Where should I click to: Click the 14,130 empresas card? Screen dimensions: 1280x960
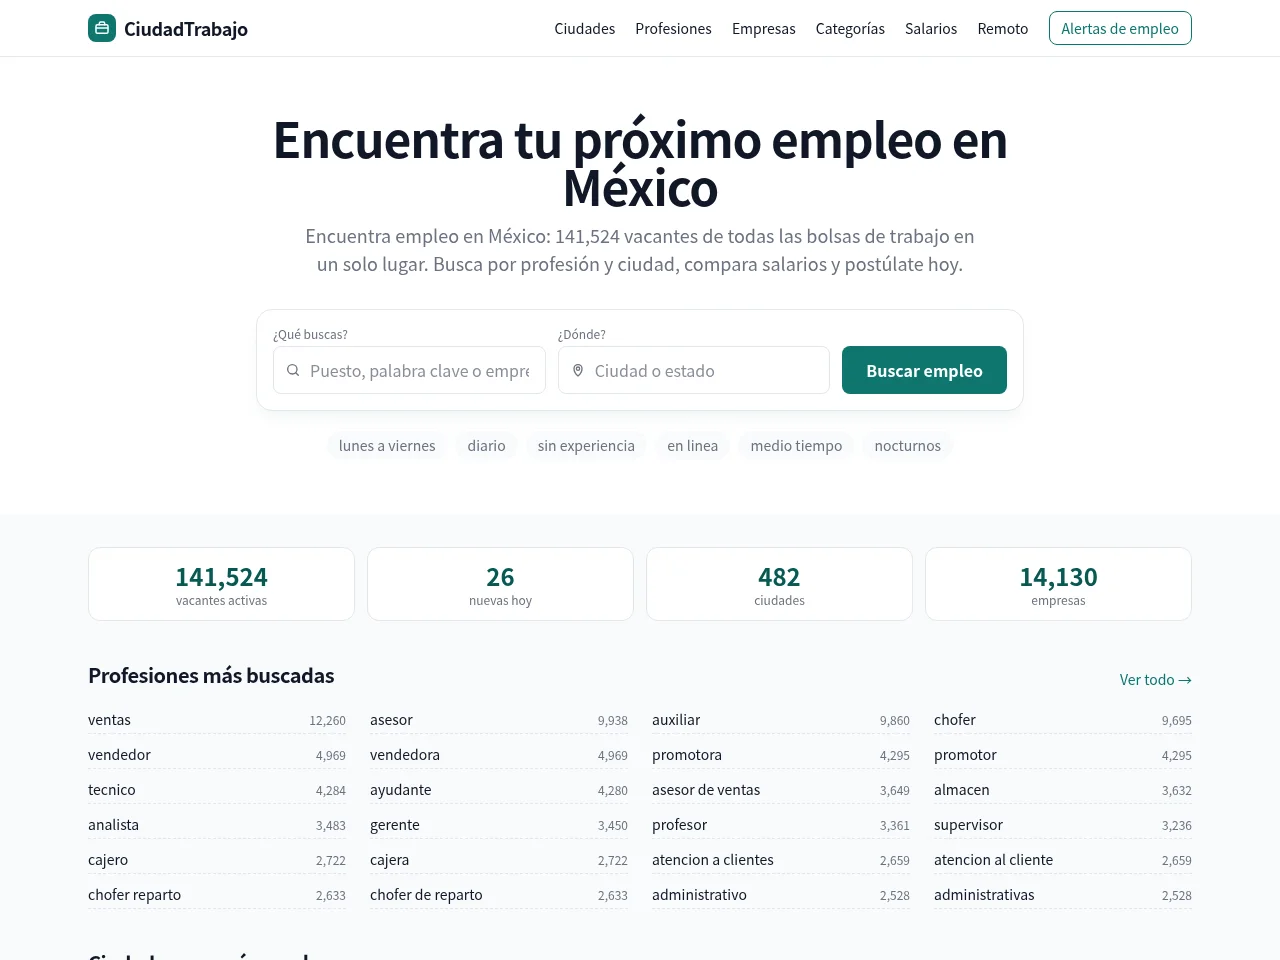coord(1058,584)
